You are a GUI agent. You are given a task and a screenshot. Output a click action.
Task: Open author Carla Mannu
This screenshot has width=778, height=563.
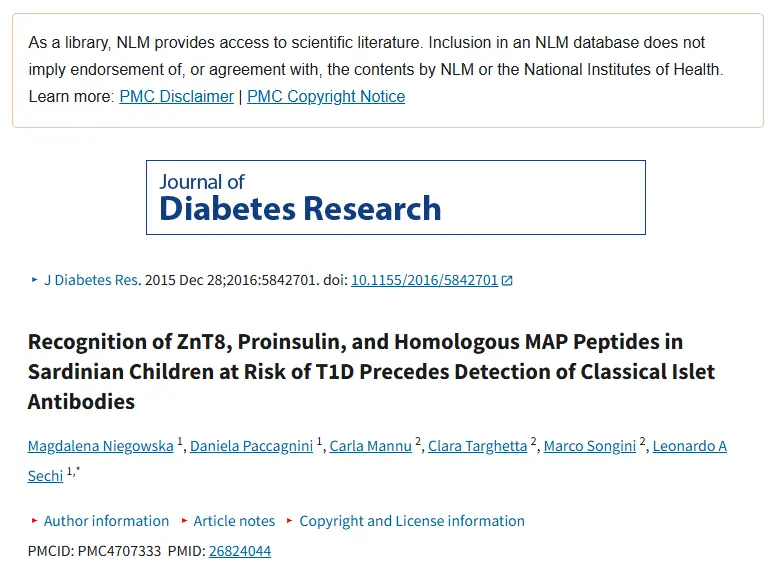[371, 446]
